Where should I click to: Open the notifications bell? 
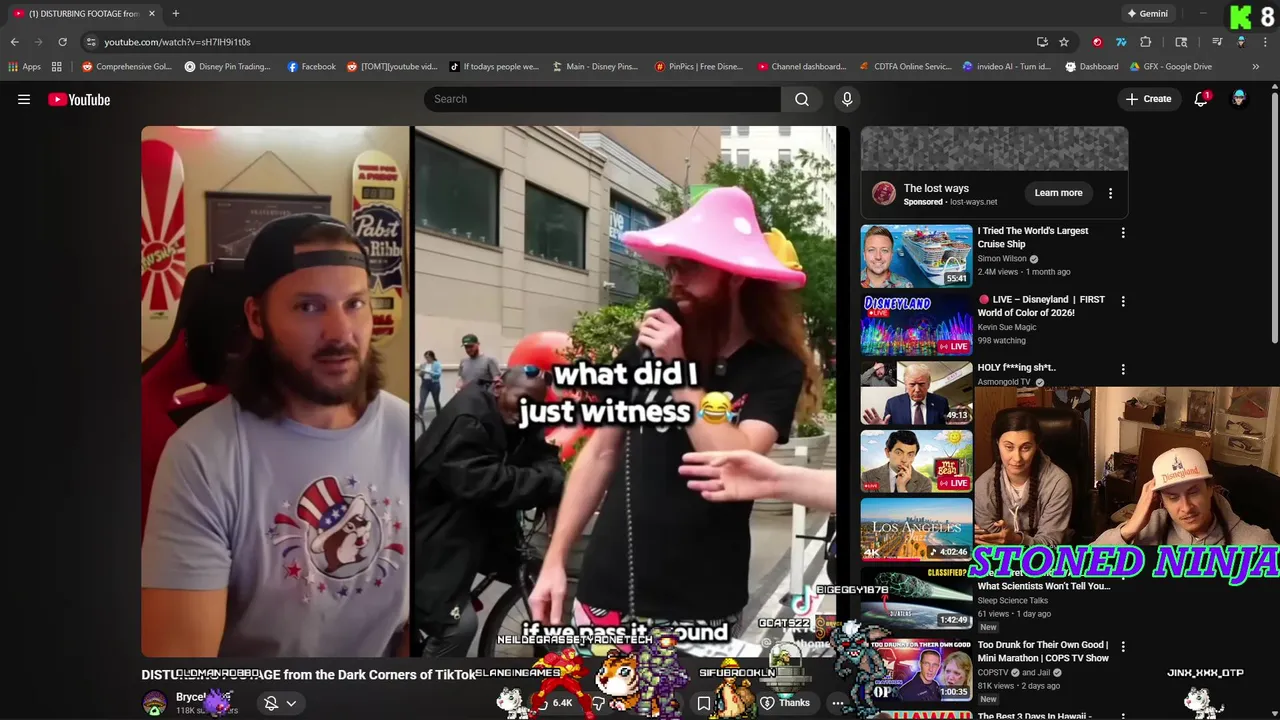1201,99
